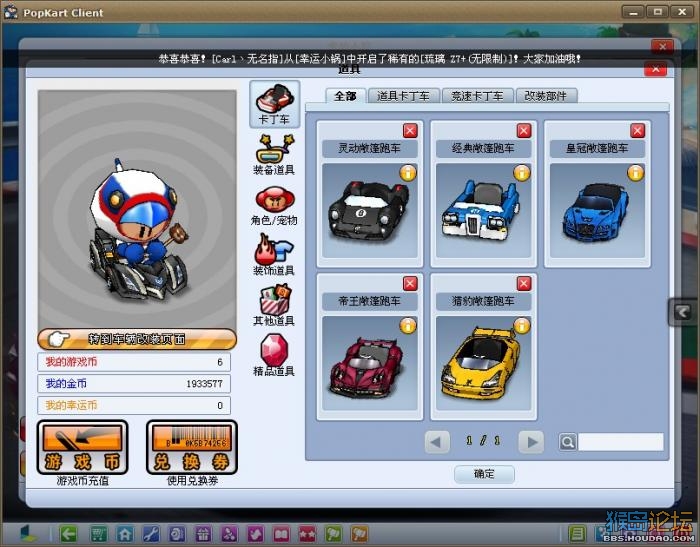Click the character preview on the kart
The image size is (700, 547).
(x=138, y=230)
